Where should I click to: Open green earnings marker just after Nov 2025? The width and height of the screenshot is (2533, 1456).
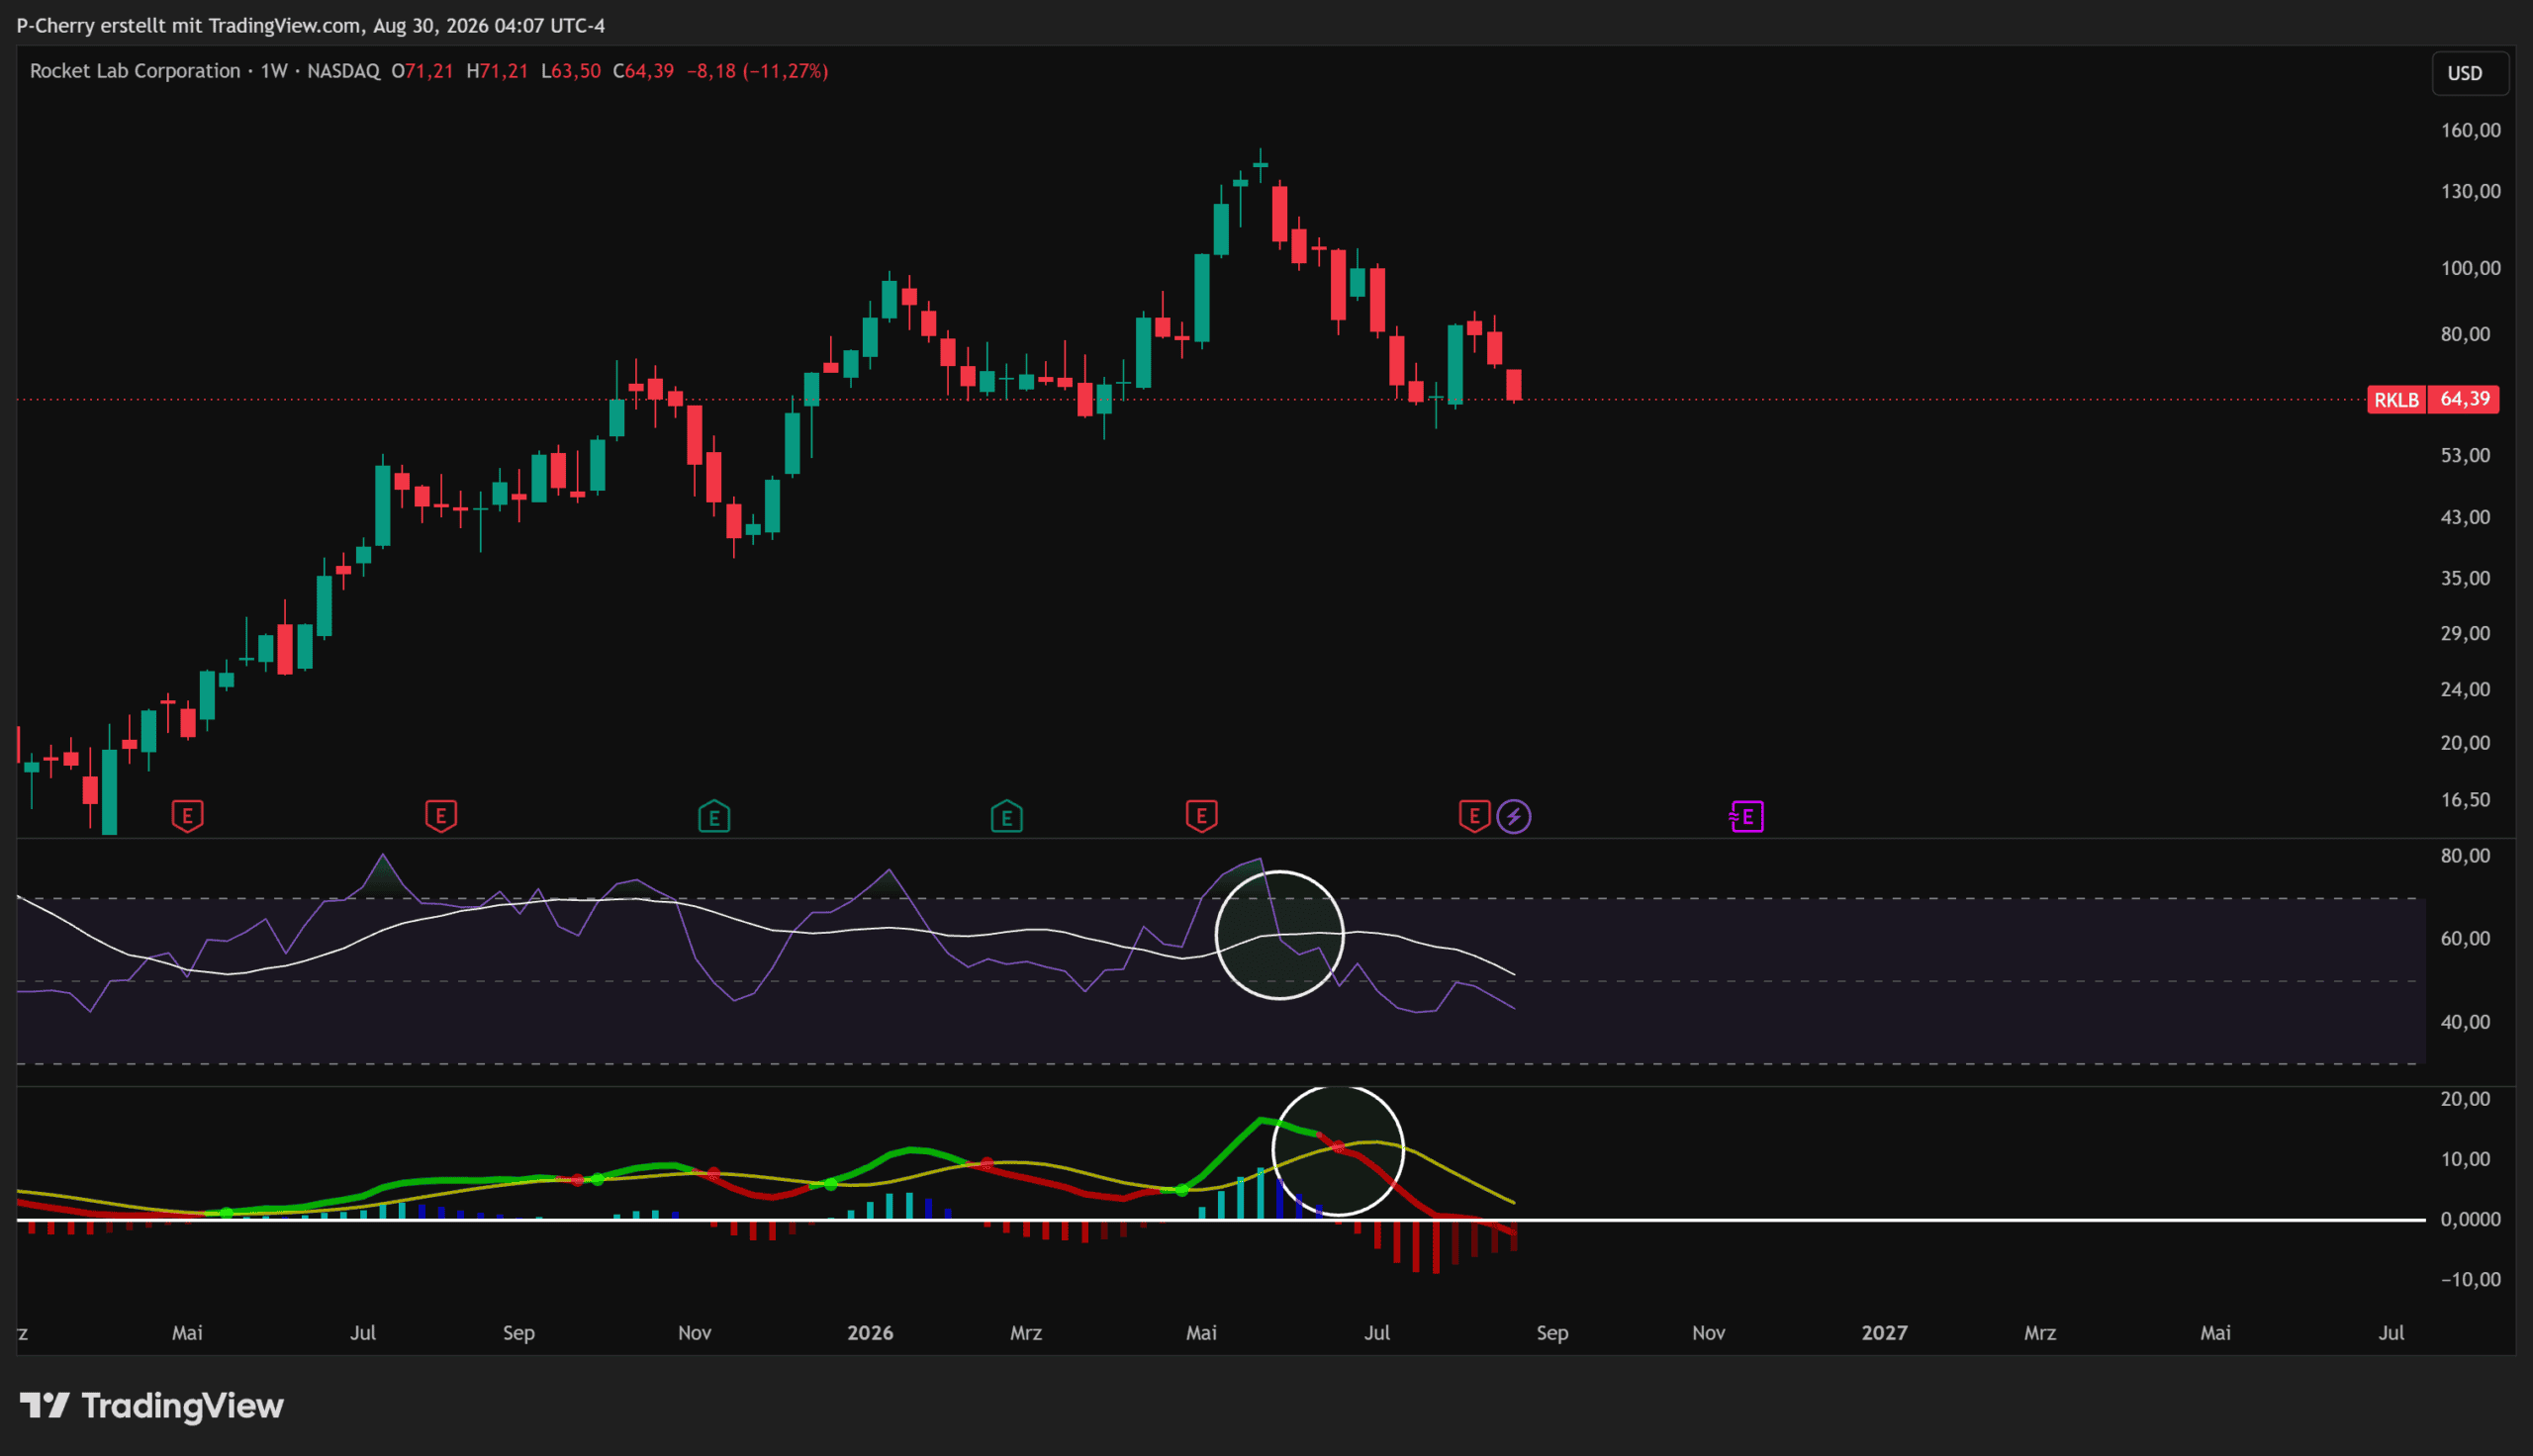pyautogui.click(x=714, y=816)
